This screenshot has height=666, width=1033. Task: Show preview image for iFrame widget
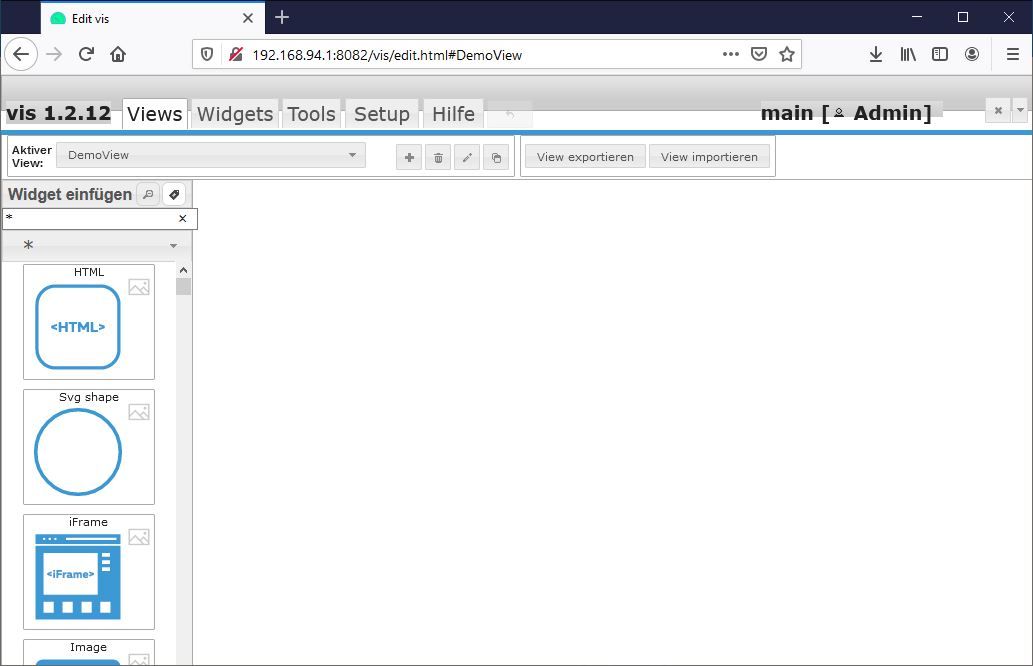(x=139, y=537)
